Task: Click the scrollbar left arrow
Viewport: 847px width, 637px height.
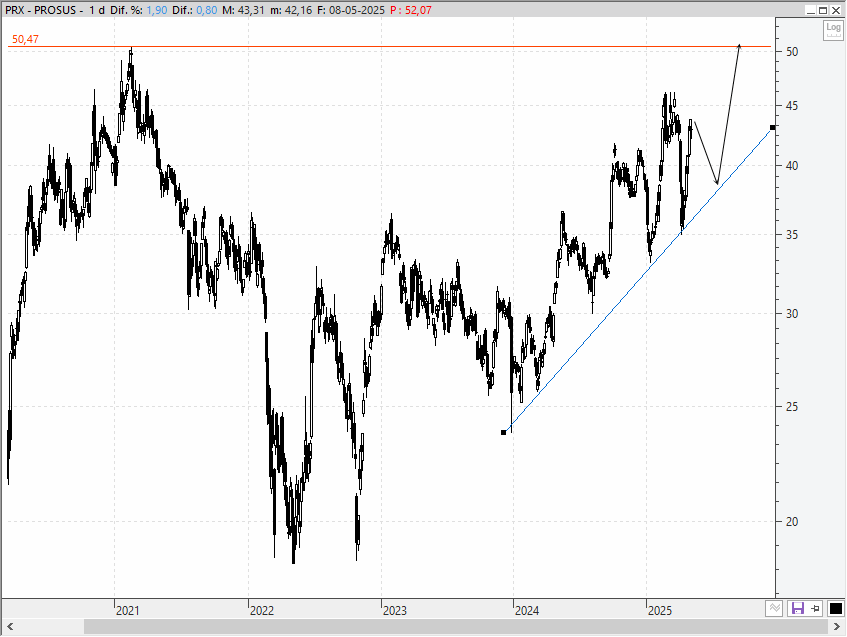Action: (9, 627)
